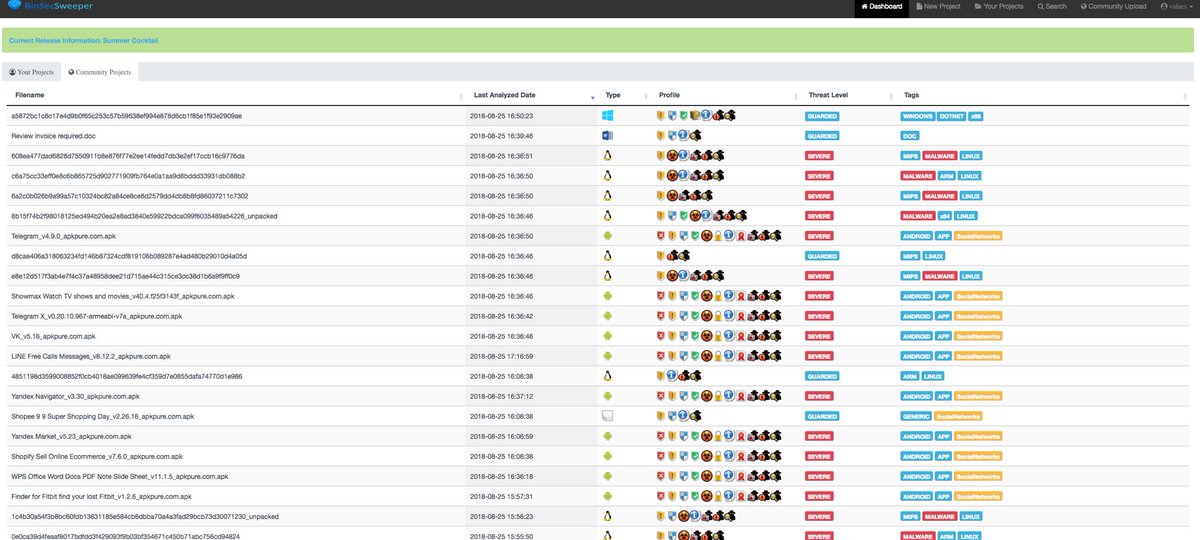Open Finder for Fitbit apk entry
This screenshot has width=1200, height=540.
pyautogui.click(x=101, y=496)
